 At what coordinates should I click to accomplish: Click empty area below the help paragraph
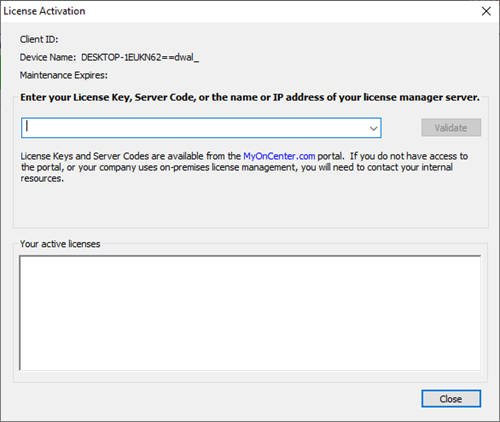pos(250,205)
